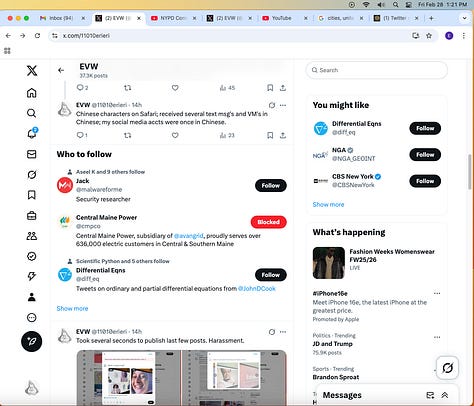Follow Differential Eqns in Who to follow
474x406 pixels.
271,275
